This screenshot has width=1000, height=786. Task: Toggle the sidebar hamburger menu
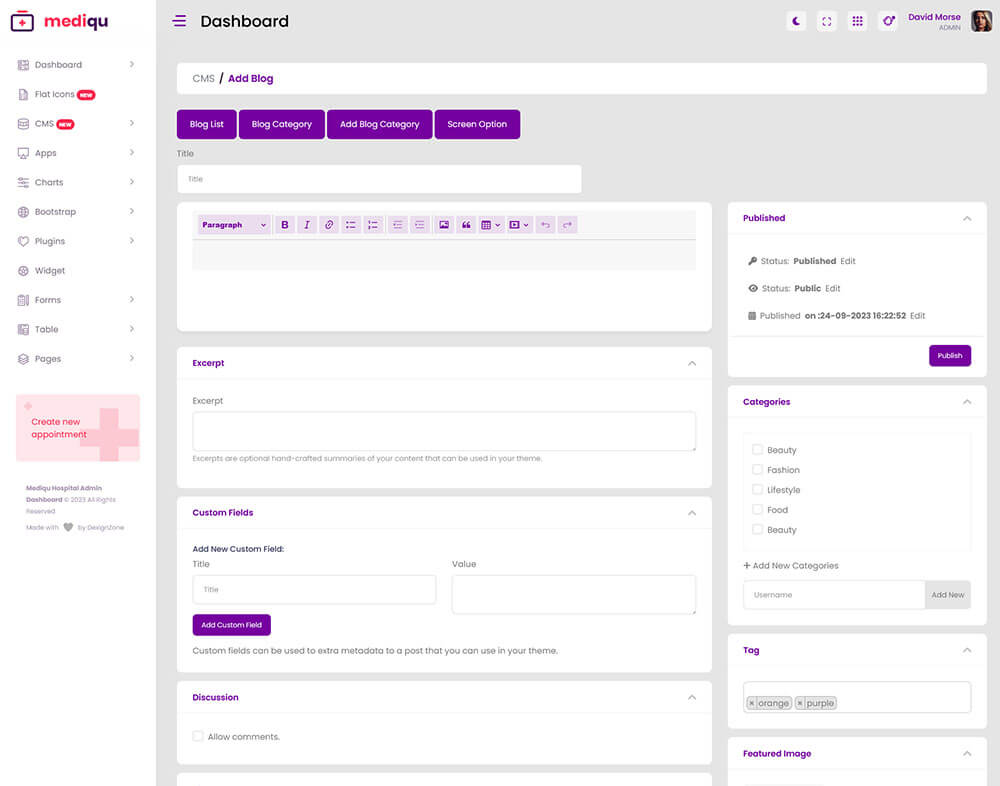179,21
